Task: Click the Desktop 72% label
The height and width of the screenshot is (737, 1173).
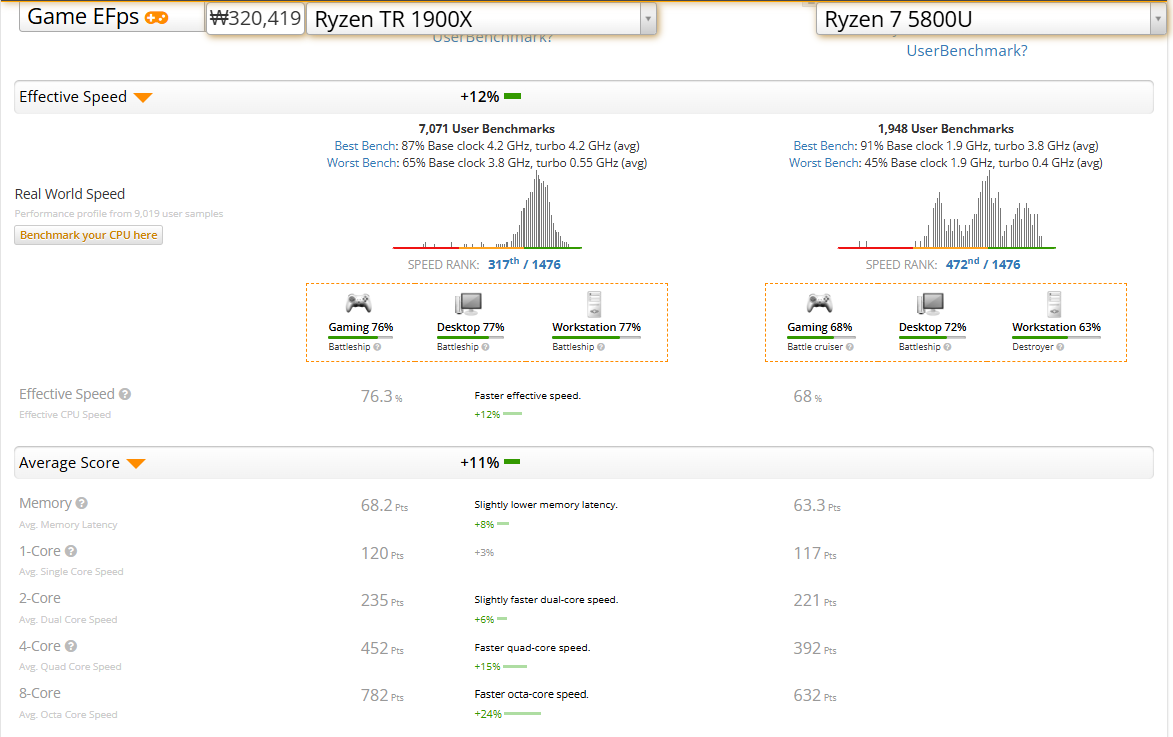Action: (932, 327)
